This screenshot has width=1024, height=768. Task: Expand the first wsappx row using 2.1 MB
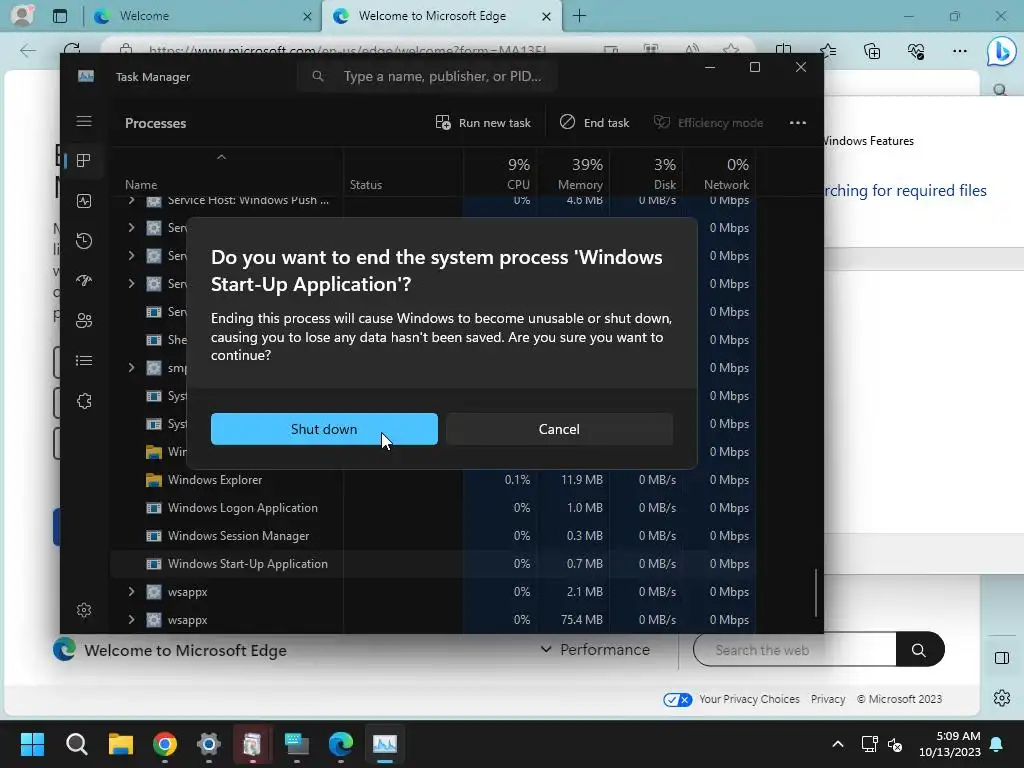click(131, 592)
